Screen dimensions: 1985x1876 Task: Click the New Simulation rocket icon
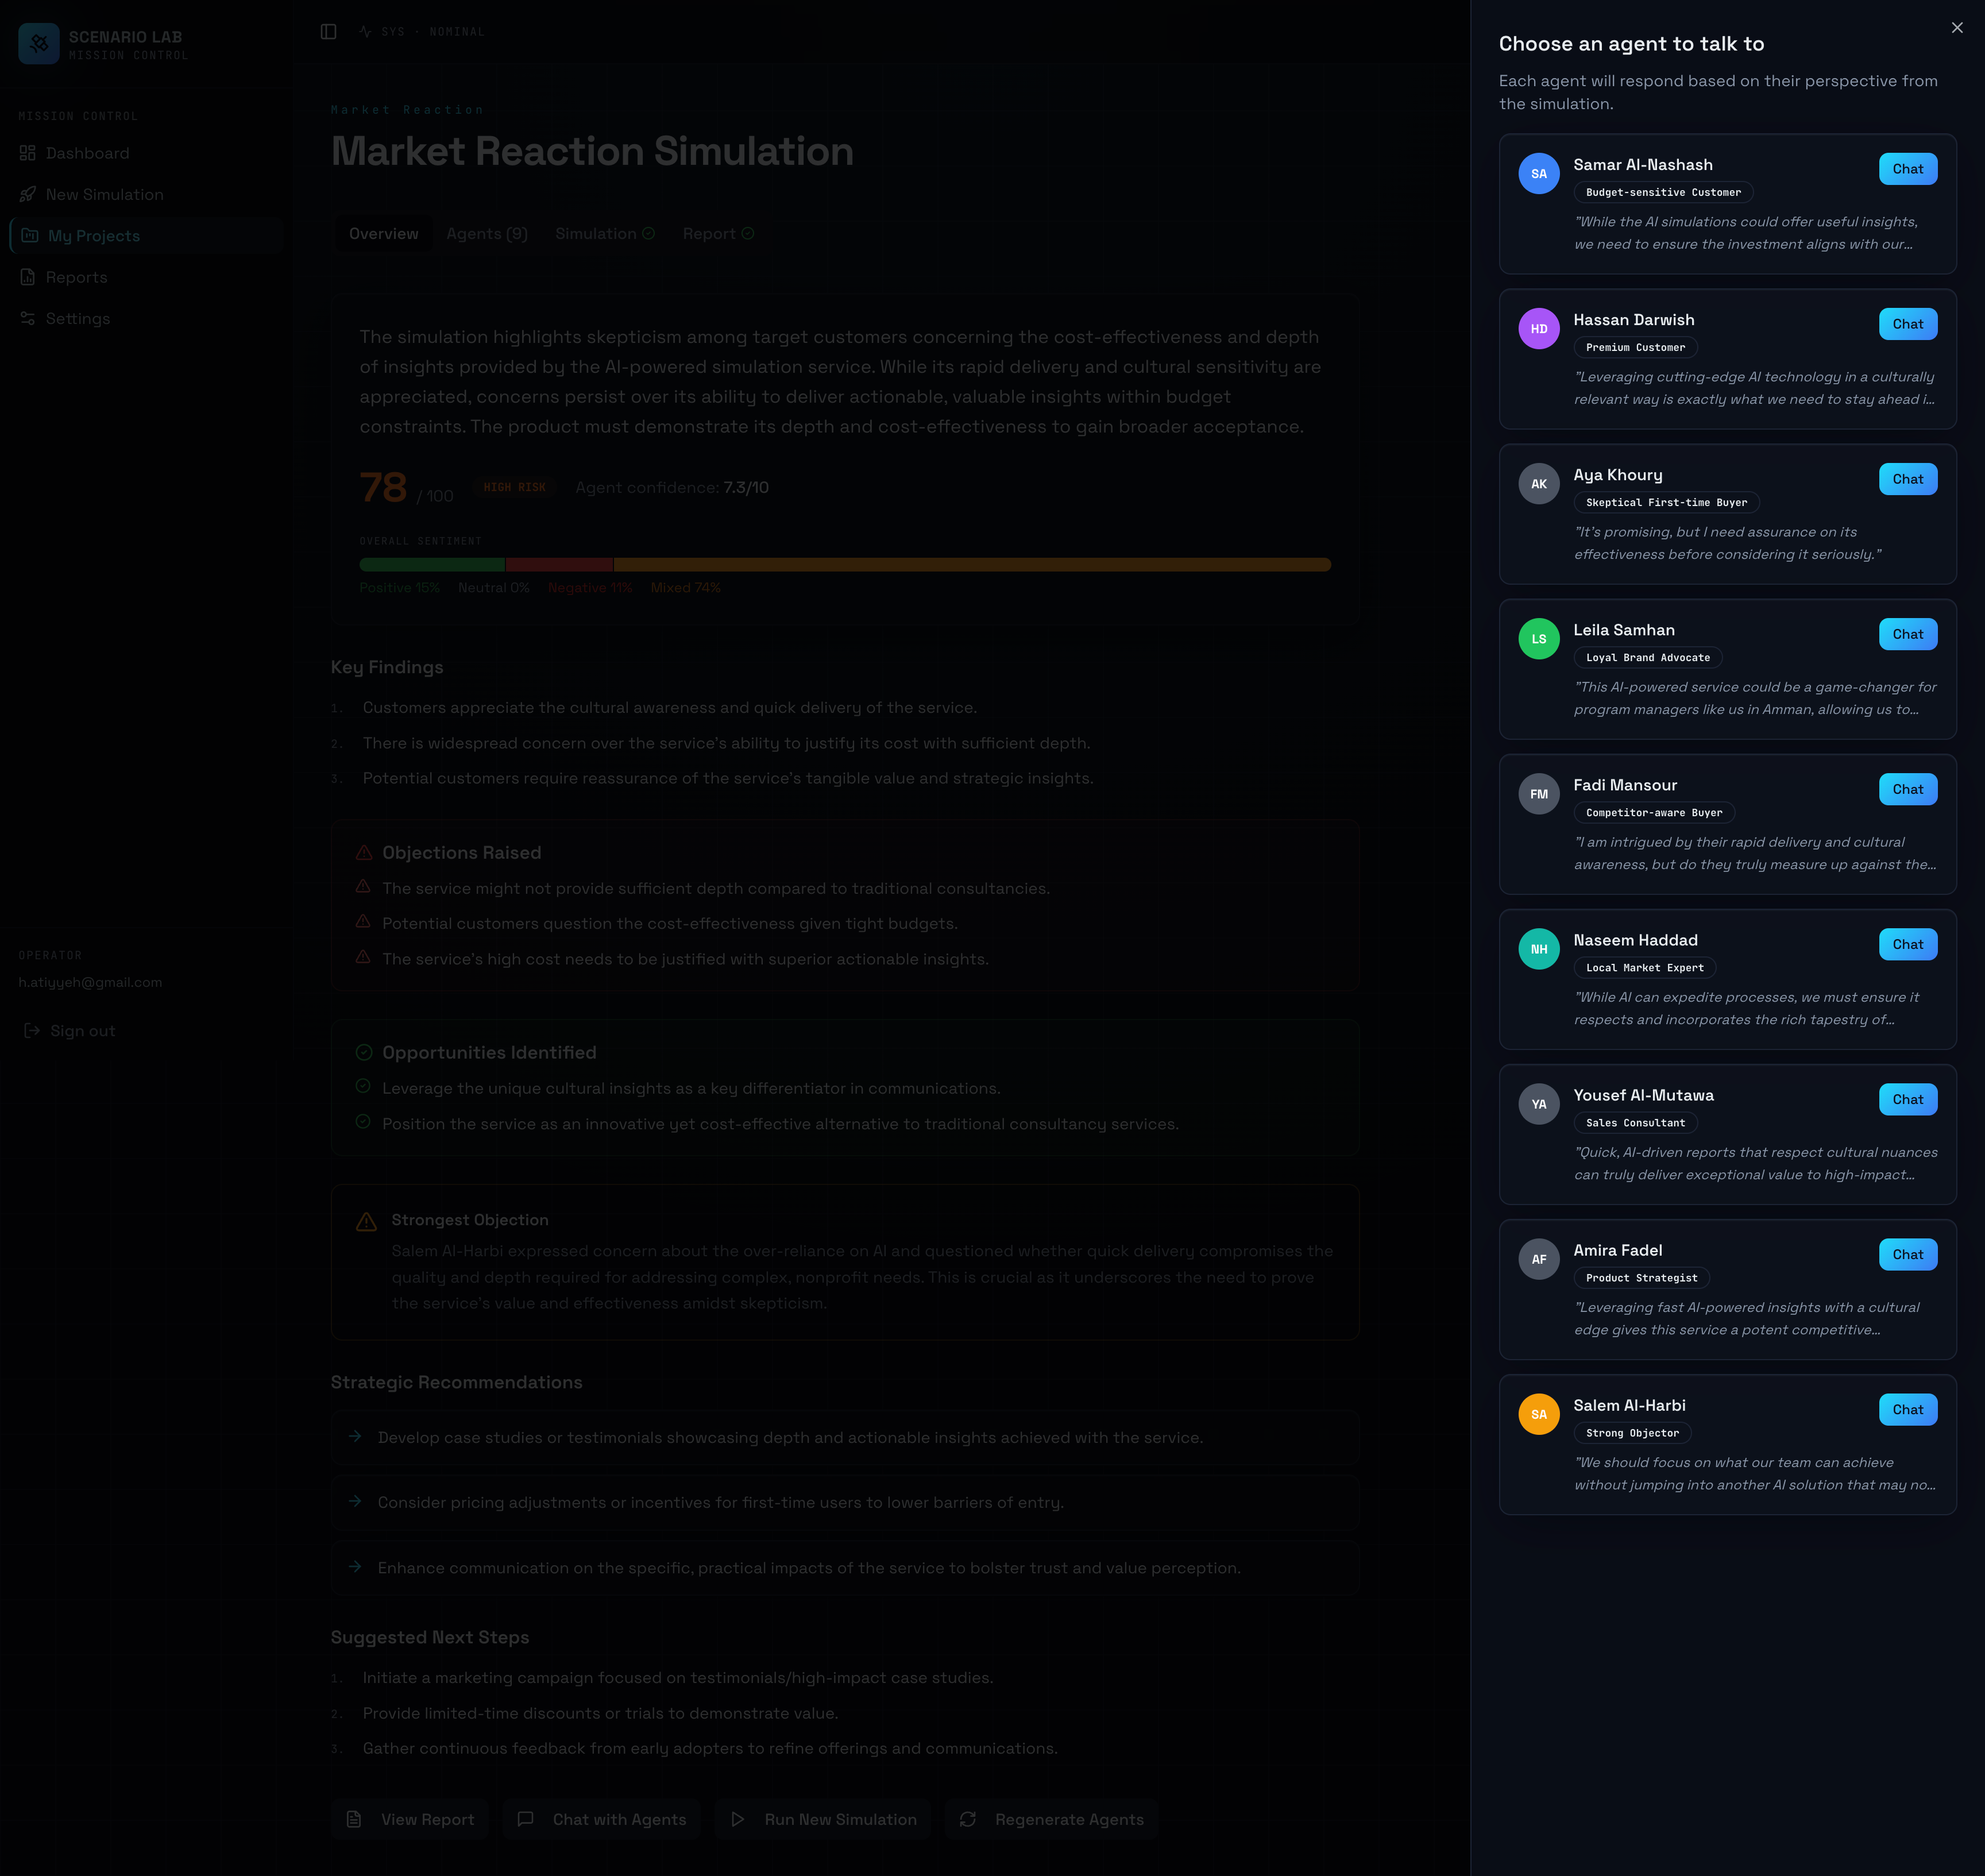coord(27,194)
